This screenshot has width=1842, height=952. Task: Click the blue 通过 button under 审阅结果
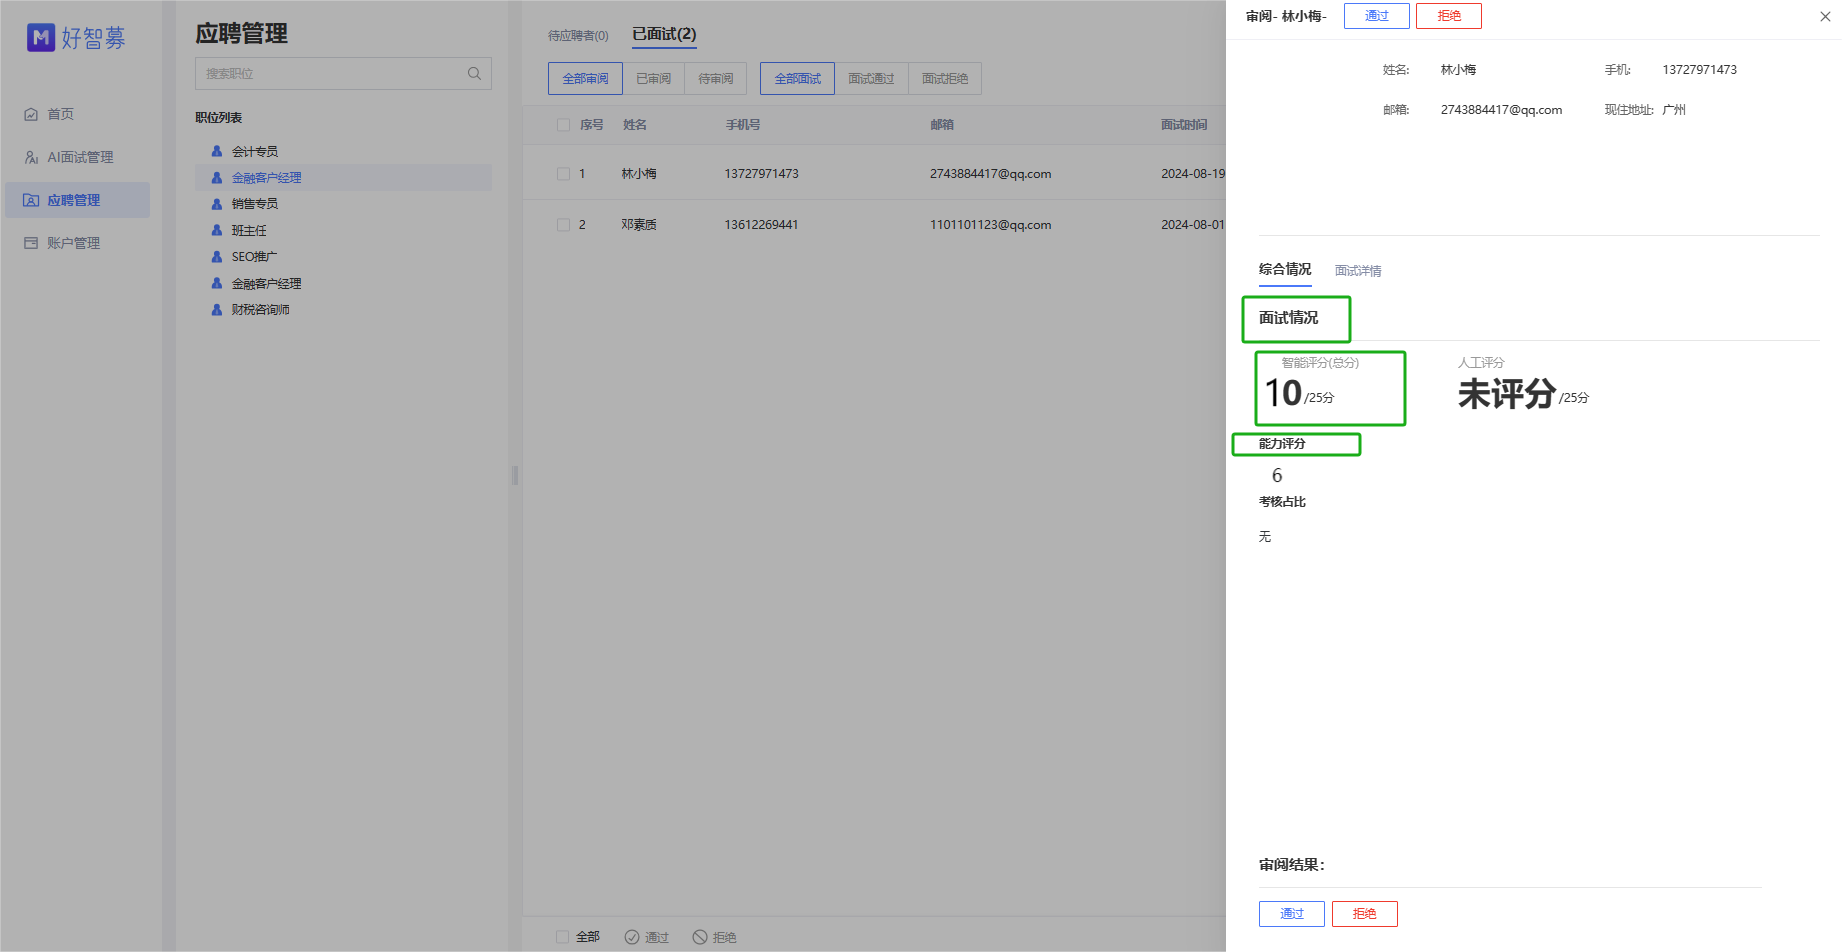(1291, 914)
